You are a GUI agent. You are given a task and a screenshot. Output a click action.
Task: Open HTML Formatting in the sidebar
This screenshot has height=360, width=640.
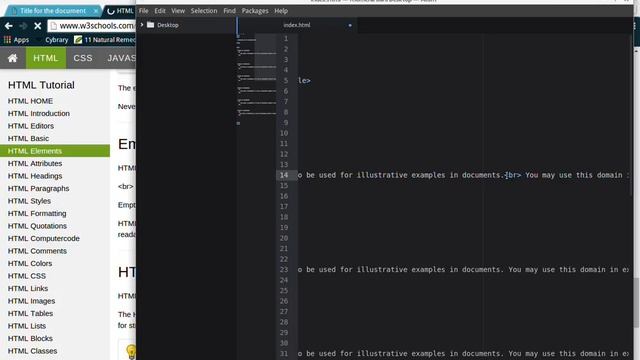coord(37,213)
